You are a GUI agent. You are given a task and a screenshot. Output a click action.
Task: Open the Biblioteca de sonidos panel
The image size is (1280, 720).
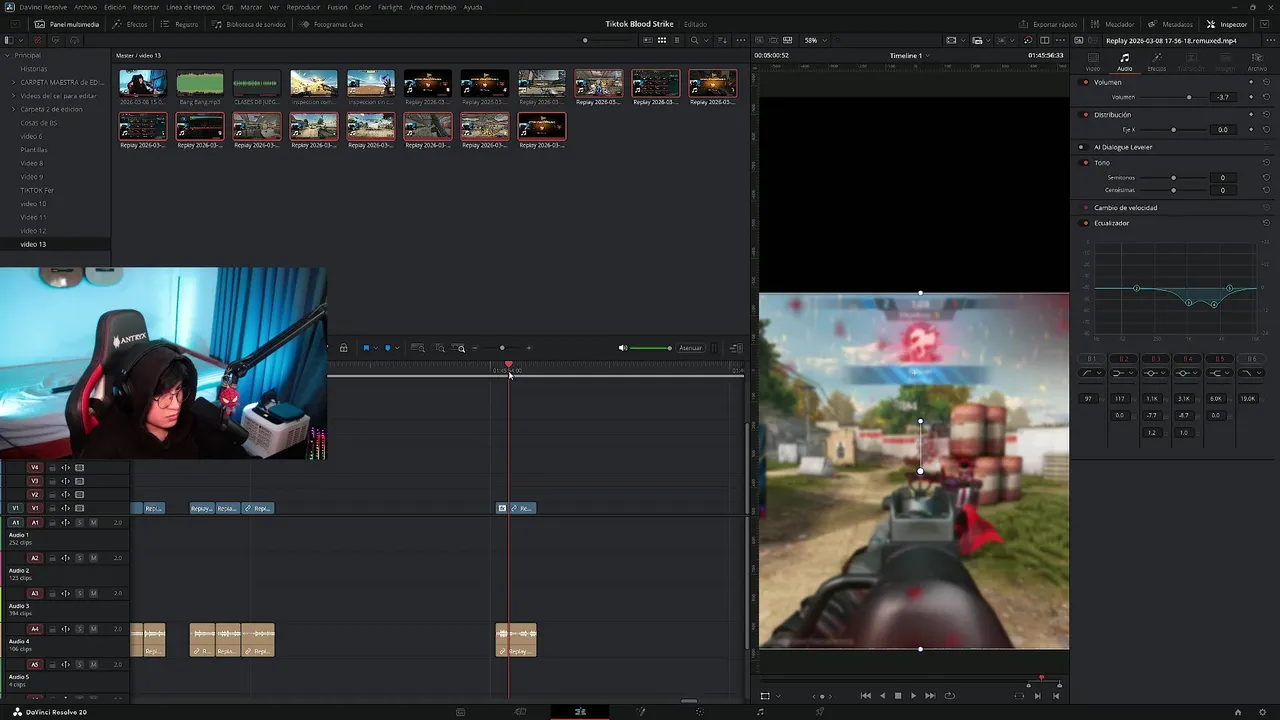tap(249, 24)
